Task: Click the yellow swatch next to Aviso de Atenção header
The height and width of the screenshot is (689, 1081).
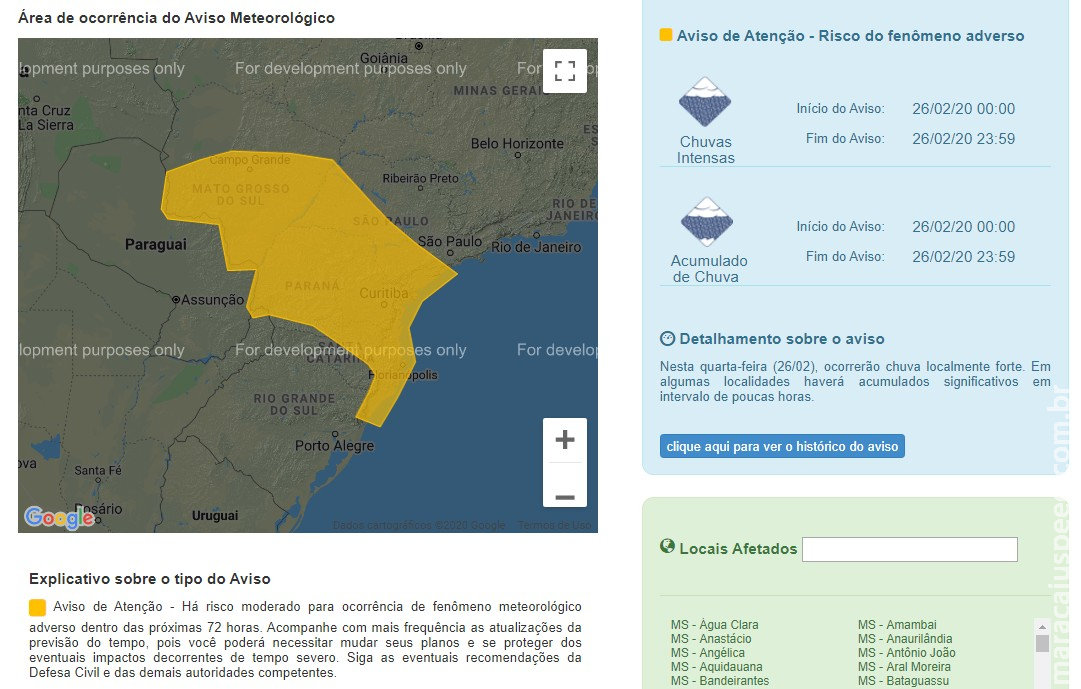Action: click(x=666, y=36)
